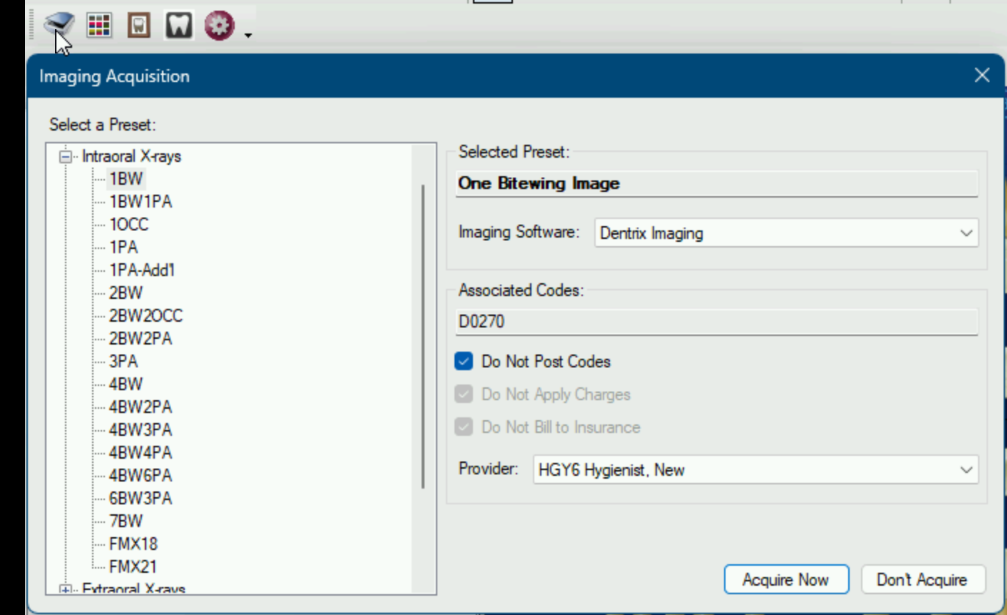Open the small arrow beside gear icon
Image resolution: width=1007 pixels, height=615 pixels.
point(248,35)
